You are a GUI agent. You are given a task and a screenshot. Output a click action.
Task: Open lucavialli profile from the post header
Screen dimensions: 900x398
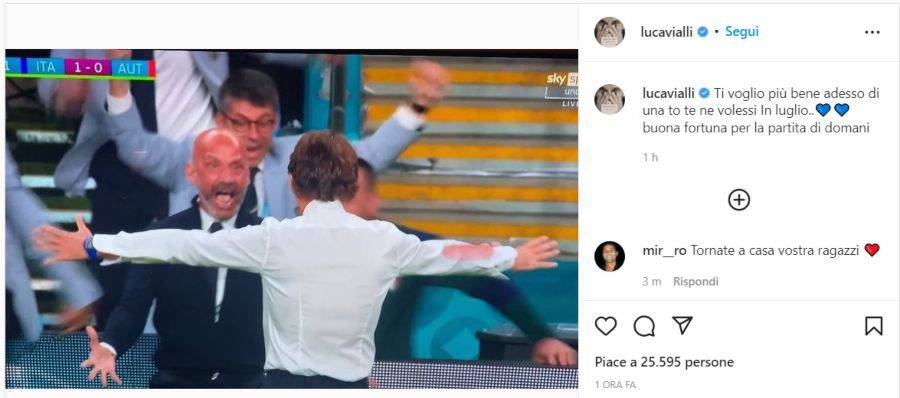click(666, 32)
